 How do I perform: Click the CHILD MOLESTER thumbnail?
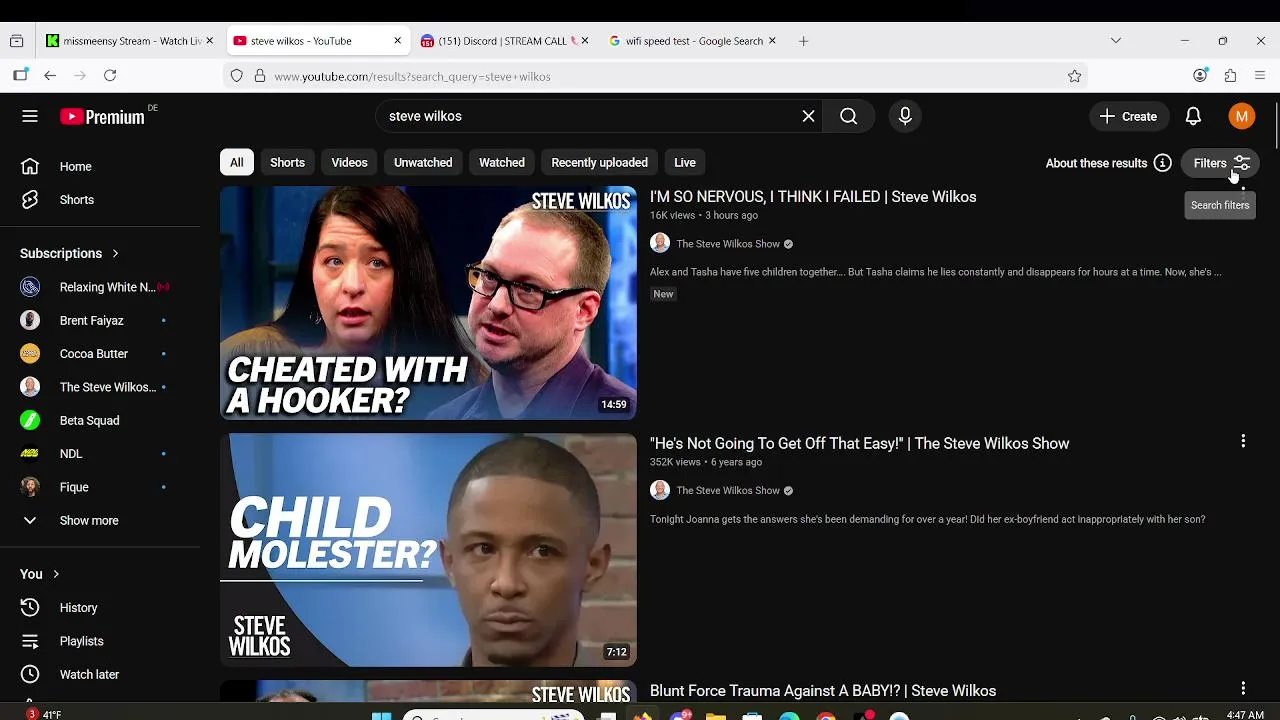(x=428, y=550)
